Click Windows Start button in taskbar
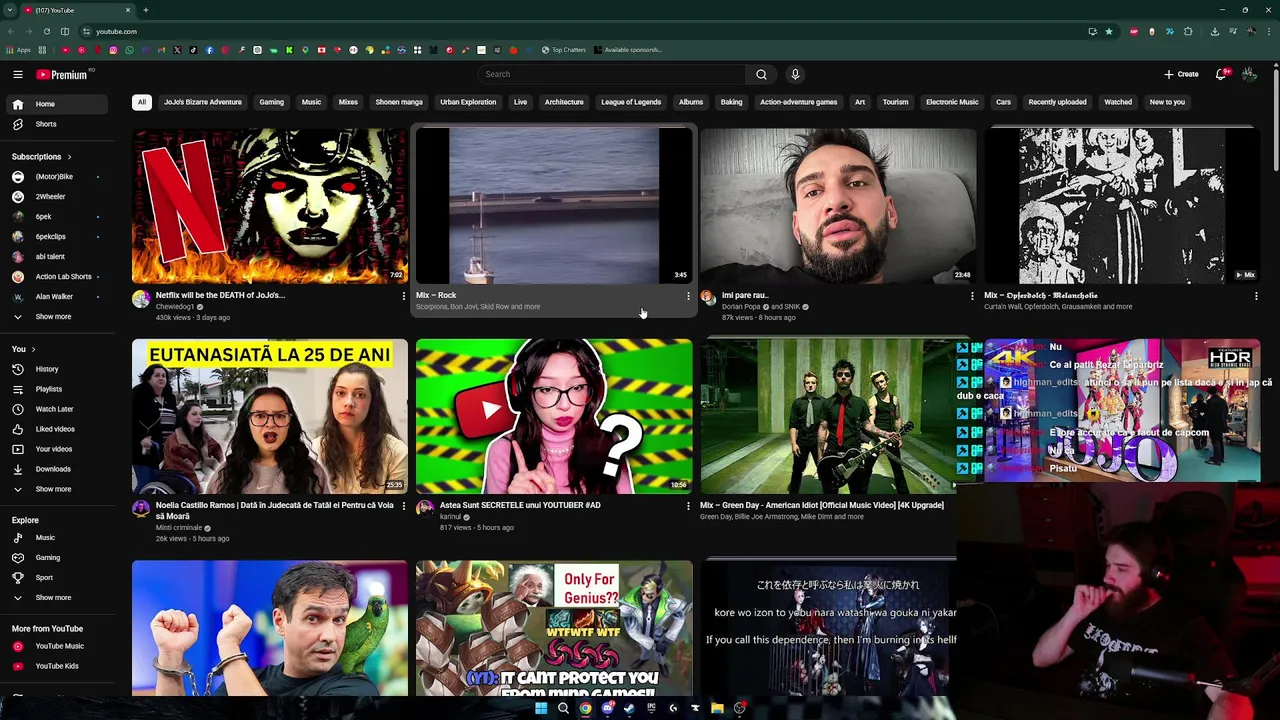Image resolution: width=1280 pixels, height=720 pixels. [x=541, y=708]
